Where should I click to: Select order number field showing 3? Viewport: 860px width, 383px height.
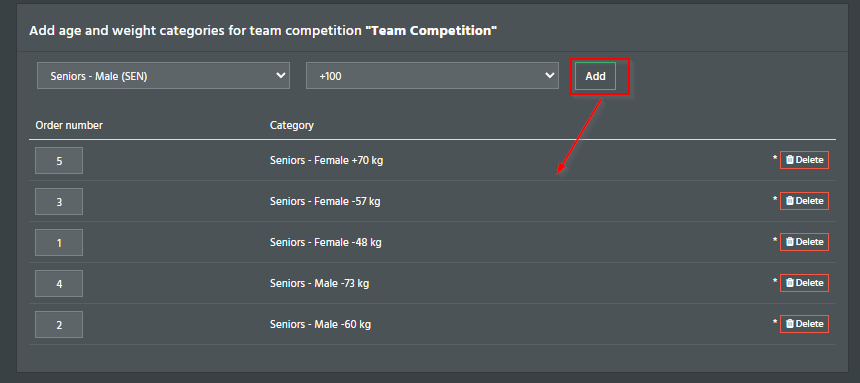point(59,202)
